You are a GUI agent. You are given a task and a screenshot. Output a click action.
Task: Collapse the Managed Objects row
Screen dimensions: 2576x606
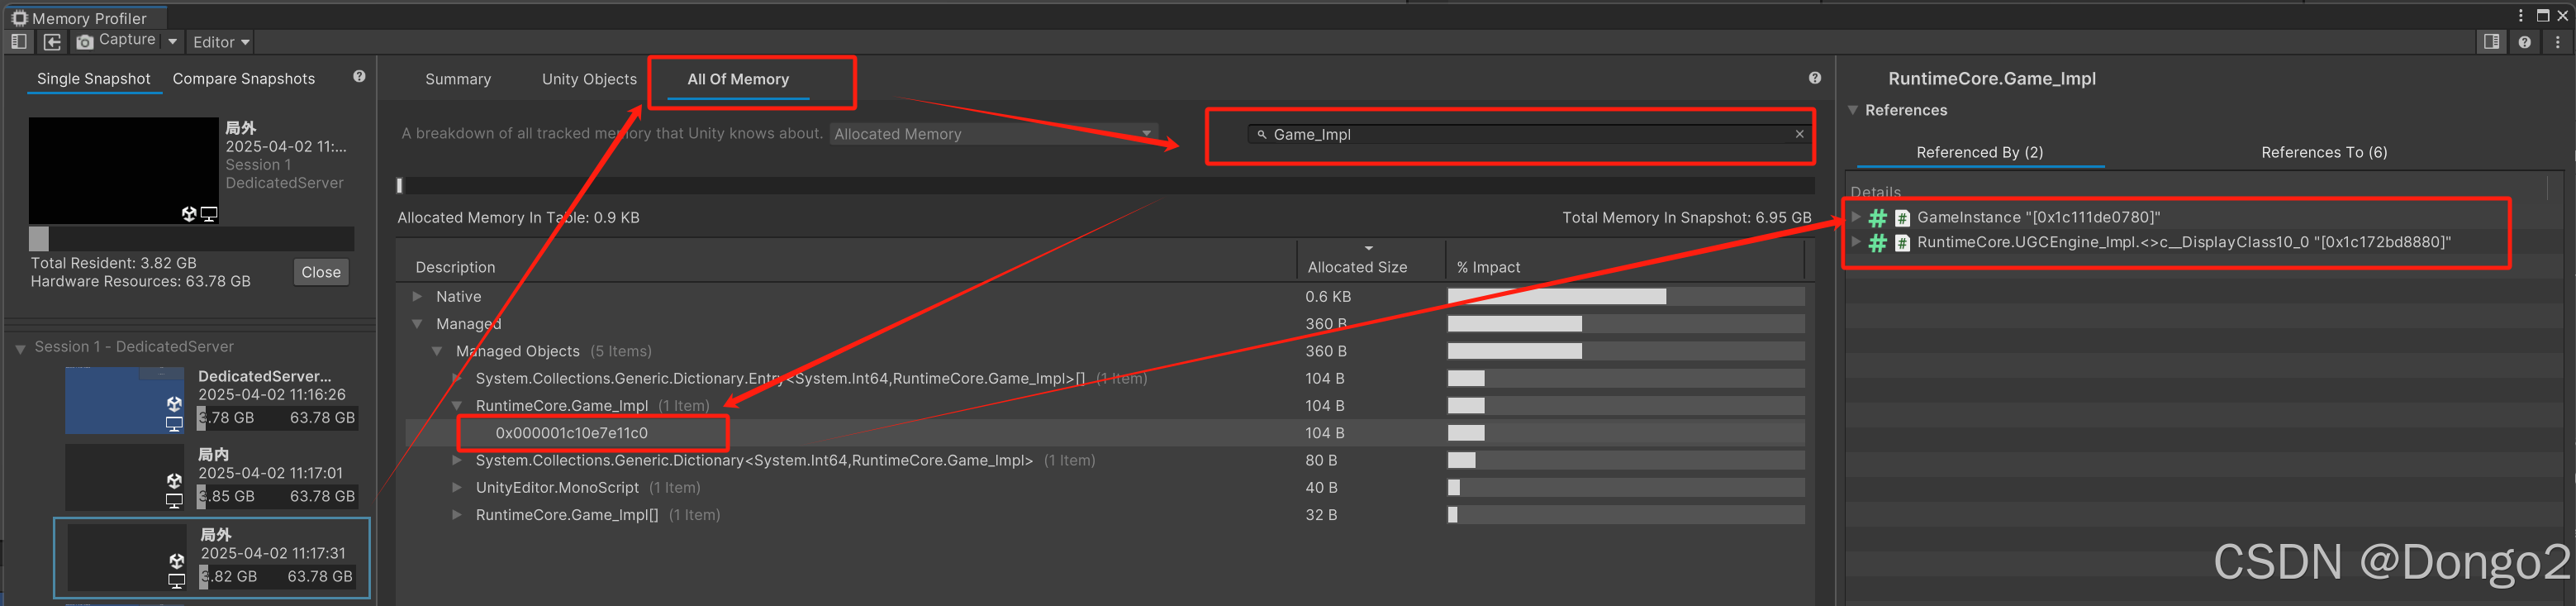[x=437, y=351]
